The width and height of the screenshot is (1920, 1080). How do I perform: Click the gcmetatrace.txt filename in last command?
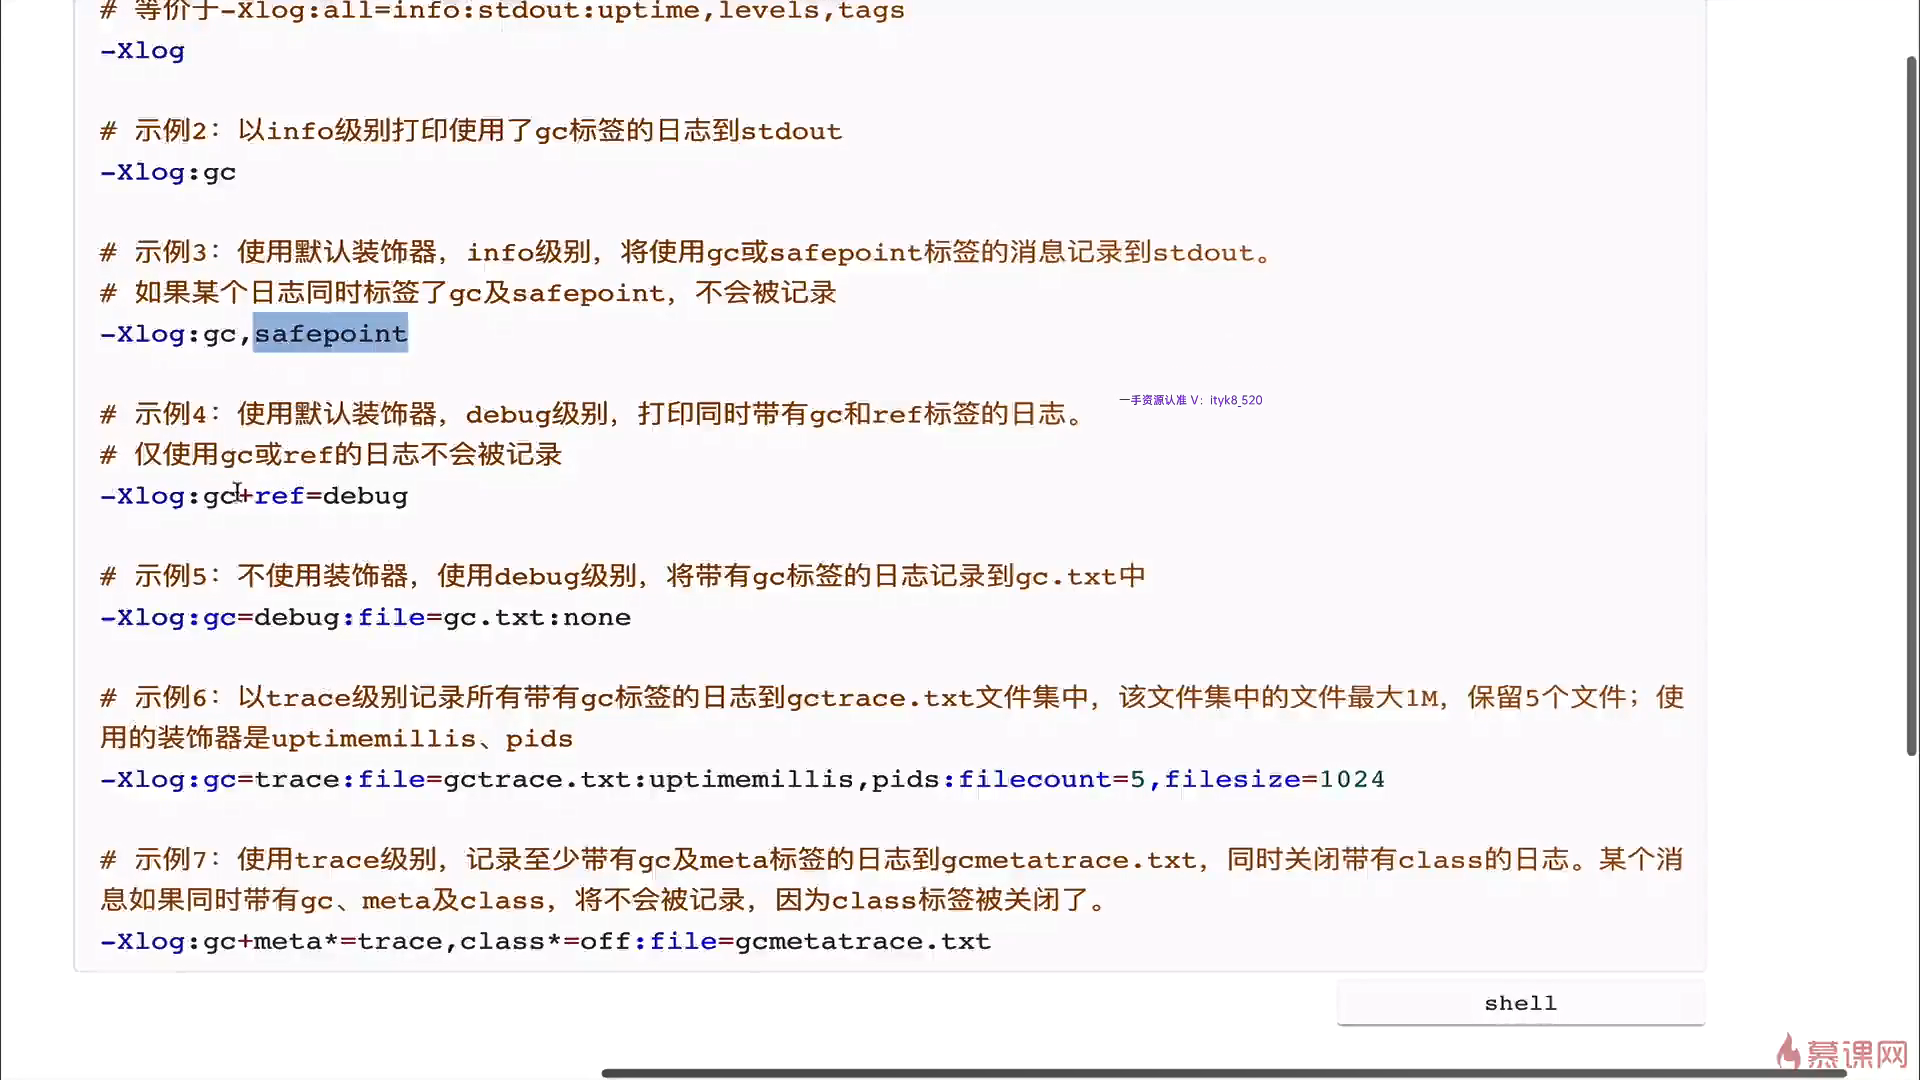(x=862, y=941)
